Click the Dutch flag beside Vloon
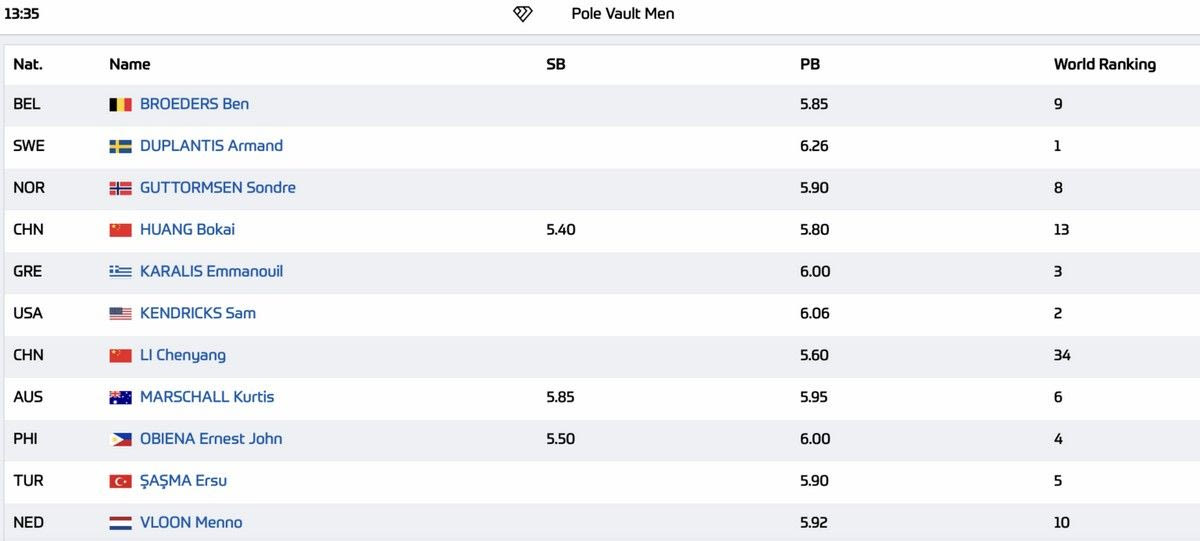This screenshot has height=541, width=1200. pos(120,523)
